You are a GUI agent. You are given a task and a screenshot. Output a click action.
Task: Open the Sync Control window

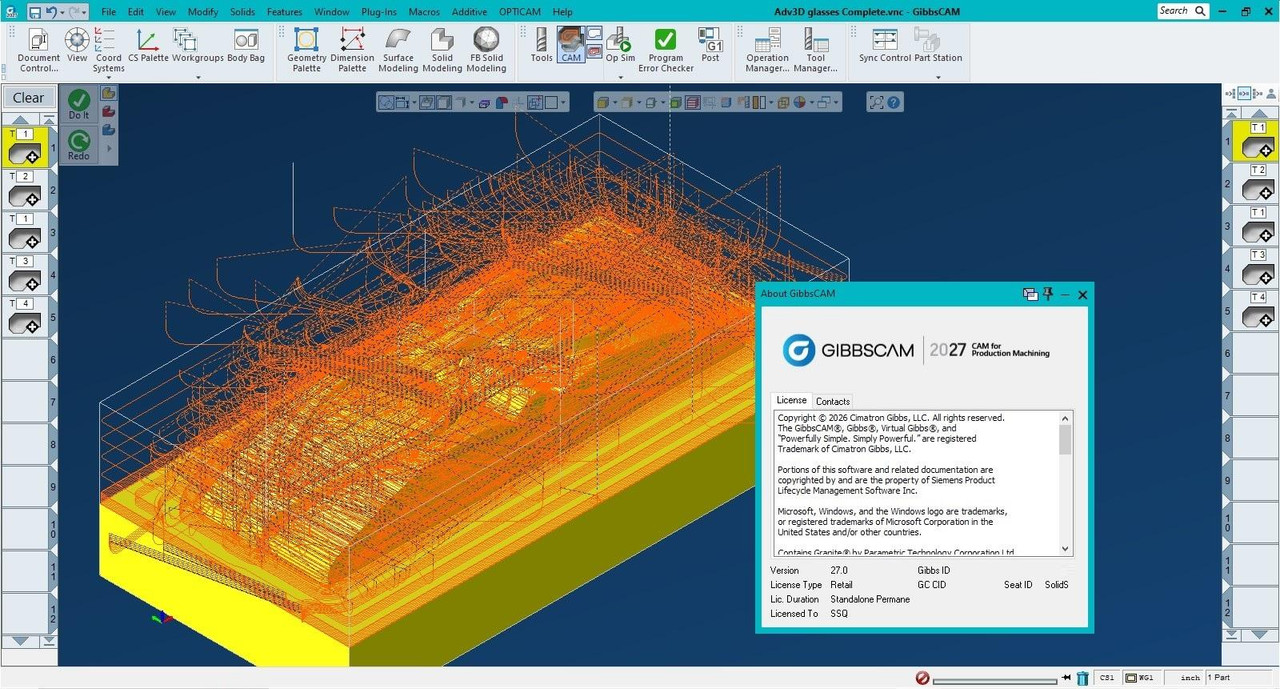(884, 45)
